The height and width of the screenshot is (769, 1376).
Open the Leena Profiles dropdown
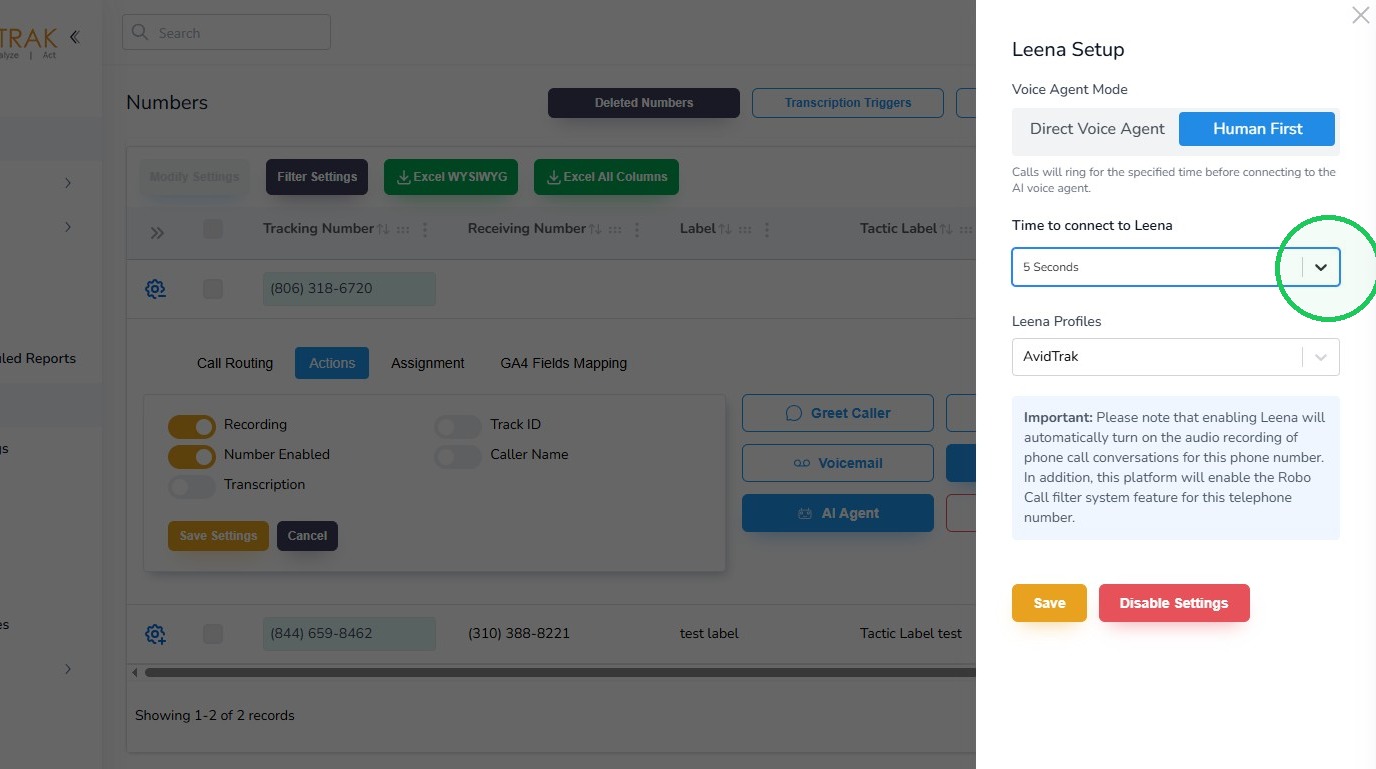pos(1175,357)
